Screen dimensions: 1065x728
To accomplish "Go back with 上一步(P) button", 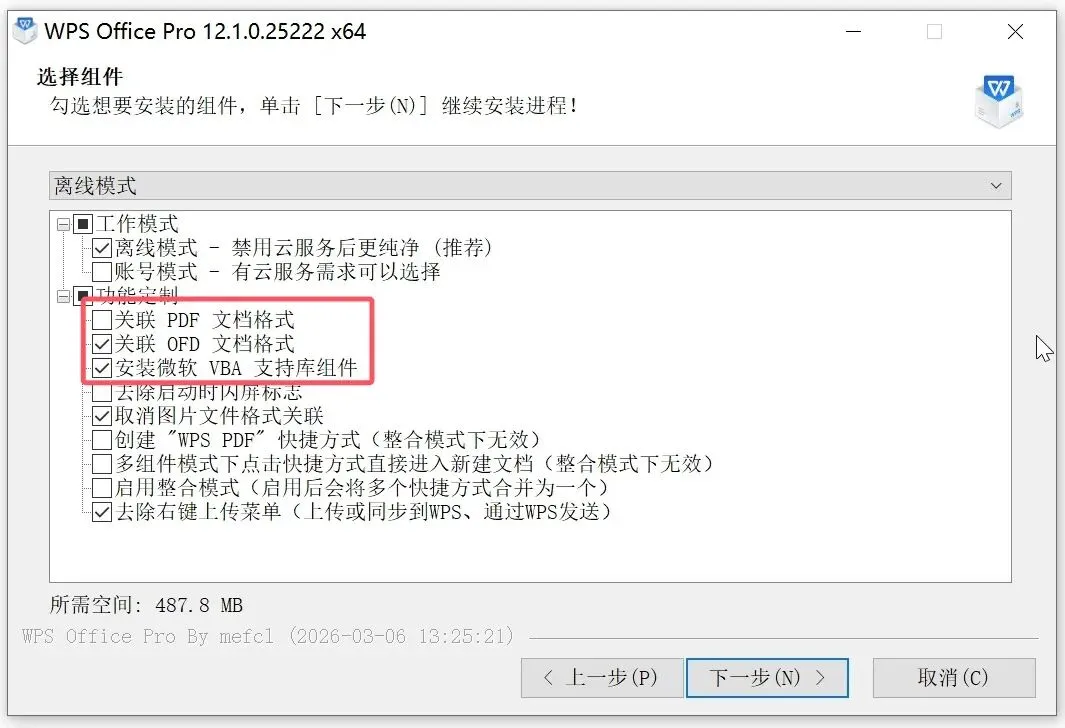I will [602, 677].
